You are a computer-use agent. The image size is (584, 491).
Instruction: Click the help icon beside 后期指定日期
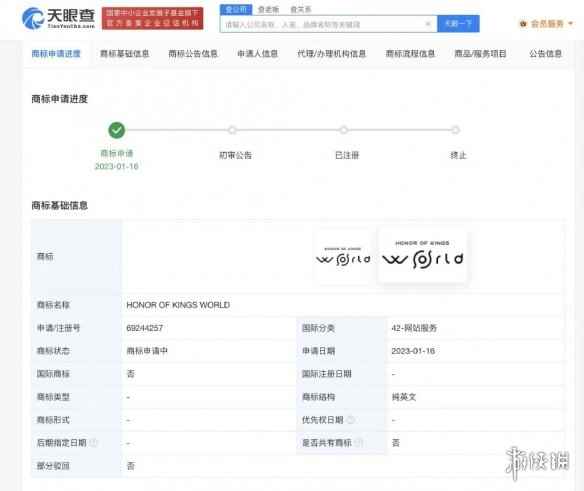[94, 443]
